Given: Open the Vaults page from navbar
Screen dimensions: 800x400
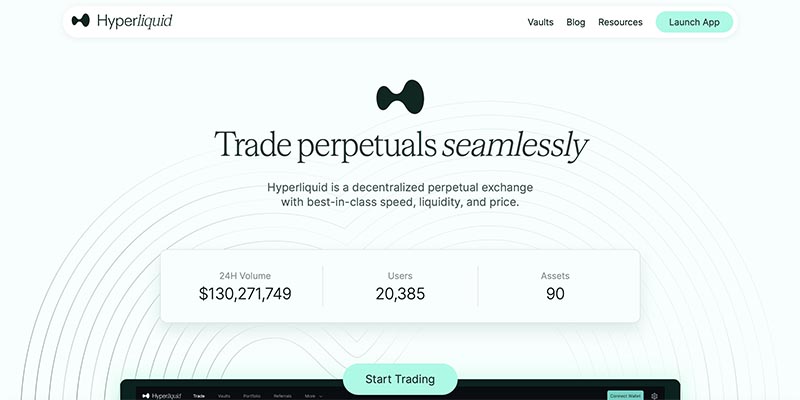Looking at the screenshot, I should pos(540,22).
